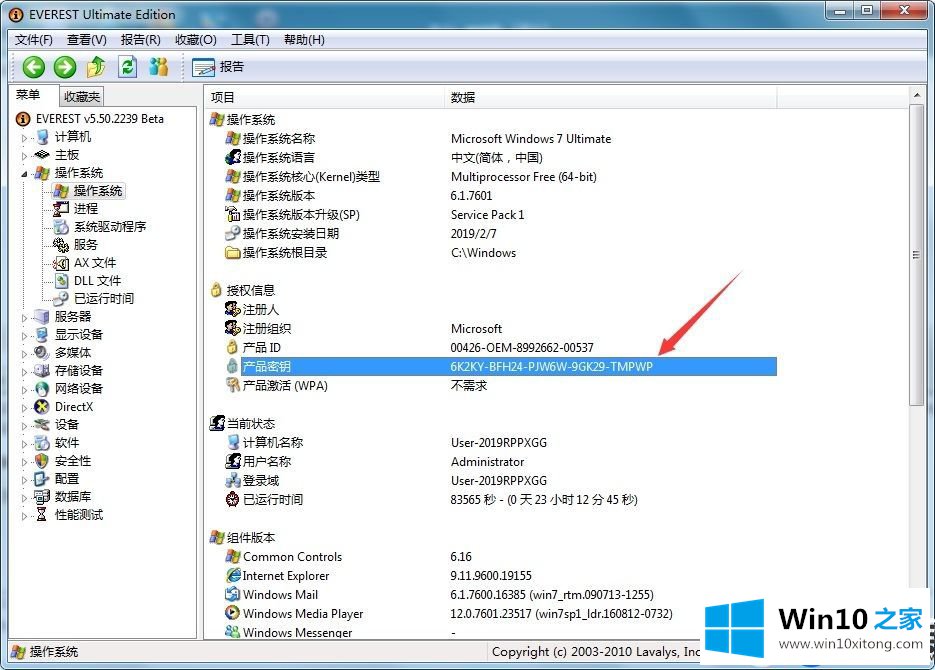
Task: Click the 操作系统 status bar entry
Action: [x=45, y=652]
